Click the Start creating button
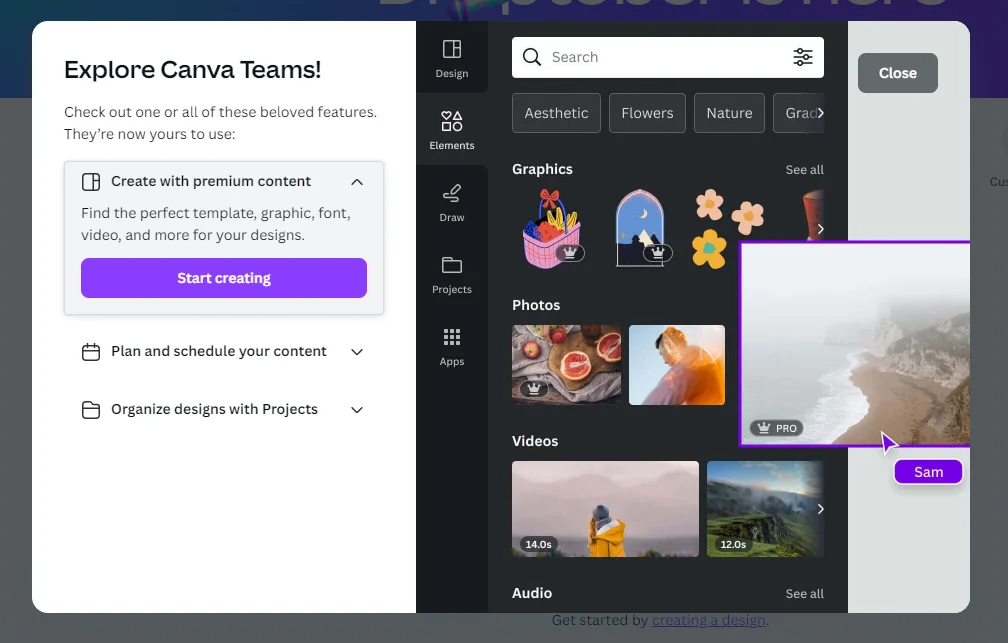Viewport: 1008px width, 643px height. point(224,278)
